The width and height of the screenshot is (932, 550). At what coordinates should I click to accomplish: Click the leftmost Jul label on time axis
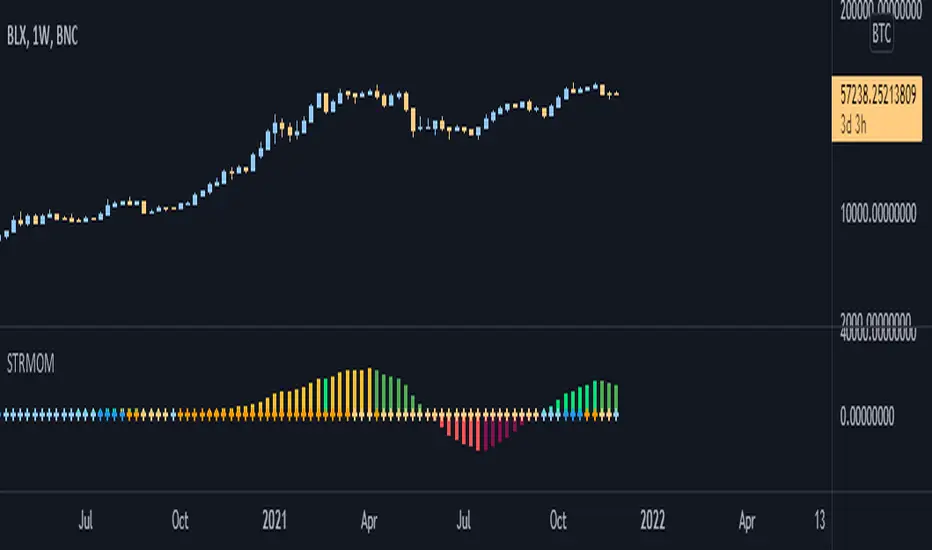[86, 521]
